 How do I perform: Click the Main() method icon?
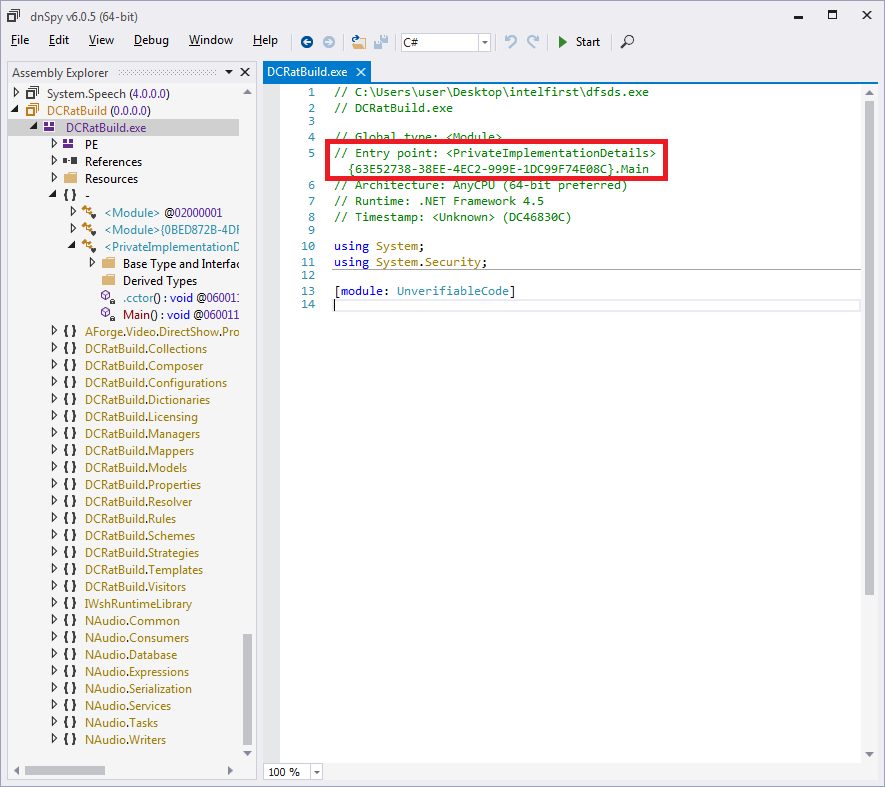[x=108, y=314]
